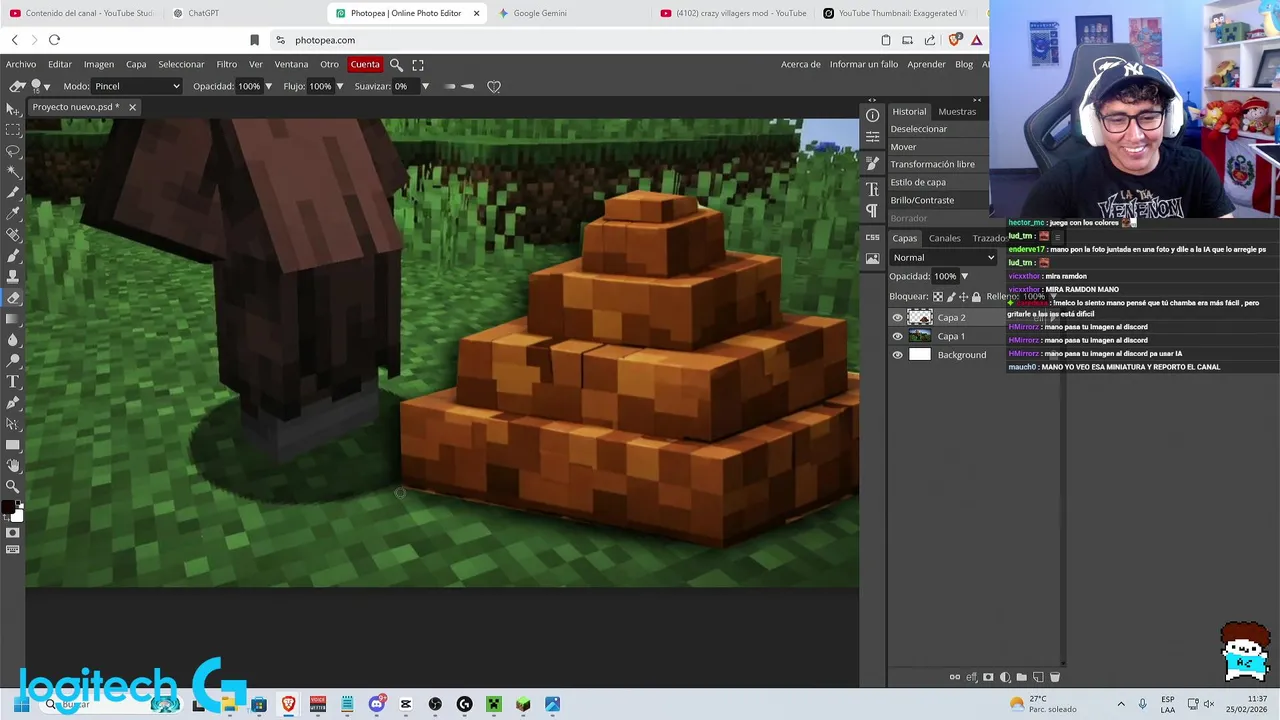This screenshot has width=1280, height=720.
Task: Switch to the ChatGPT browser tab
Action: 203,13
